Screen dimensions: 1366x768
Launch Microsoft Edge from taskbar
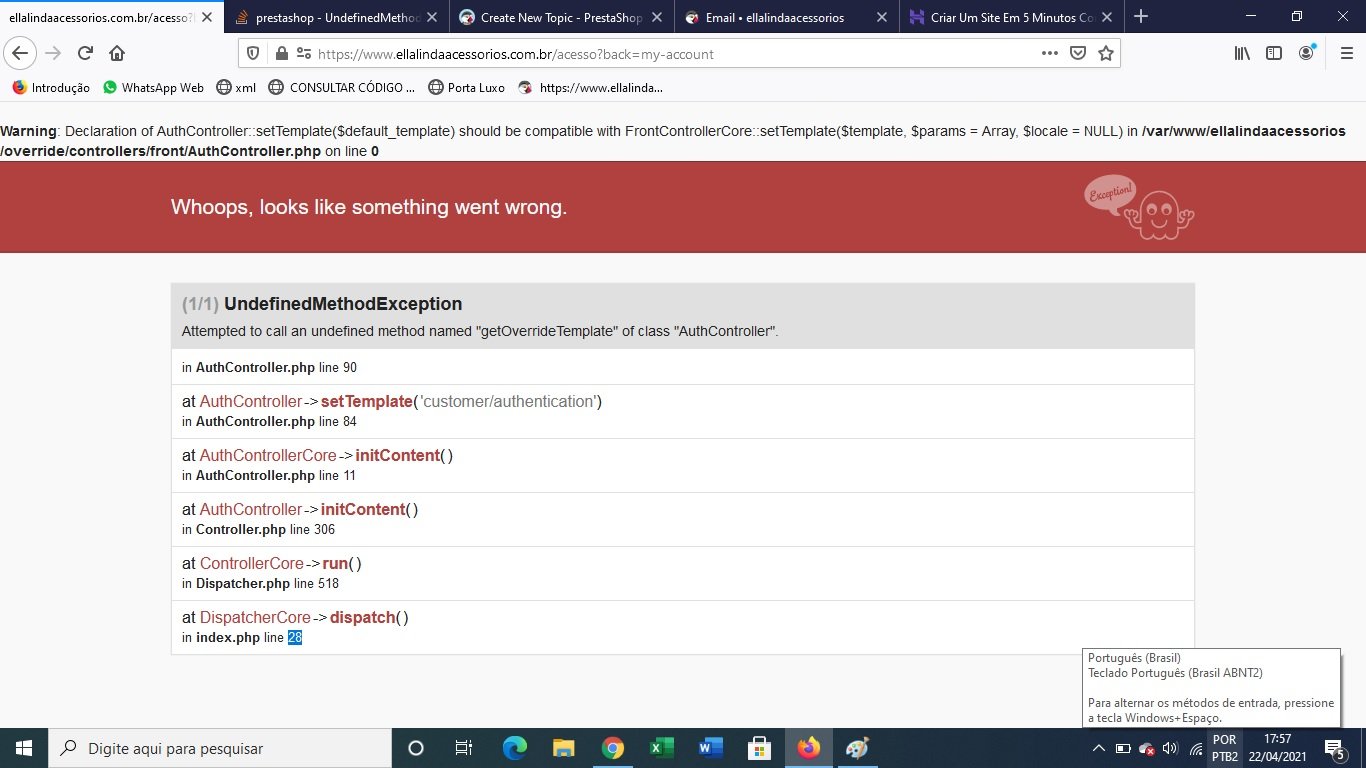[514, 748]
